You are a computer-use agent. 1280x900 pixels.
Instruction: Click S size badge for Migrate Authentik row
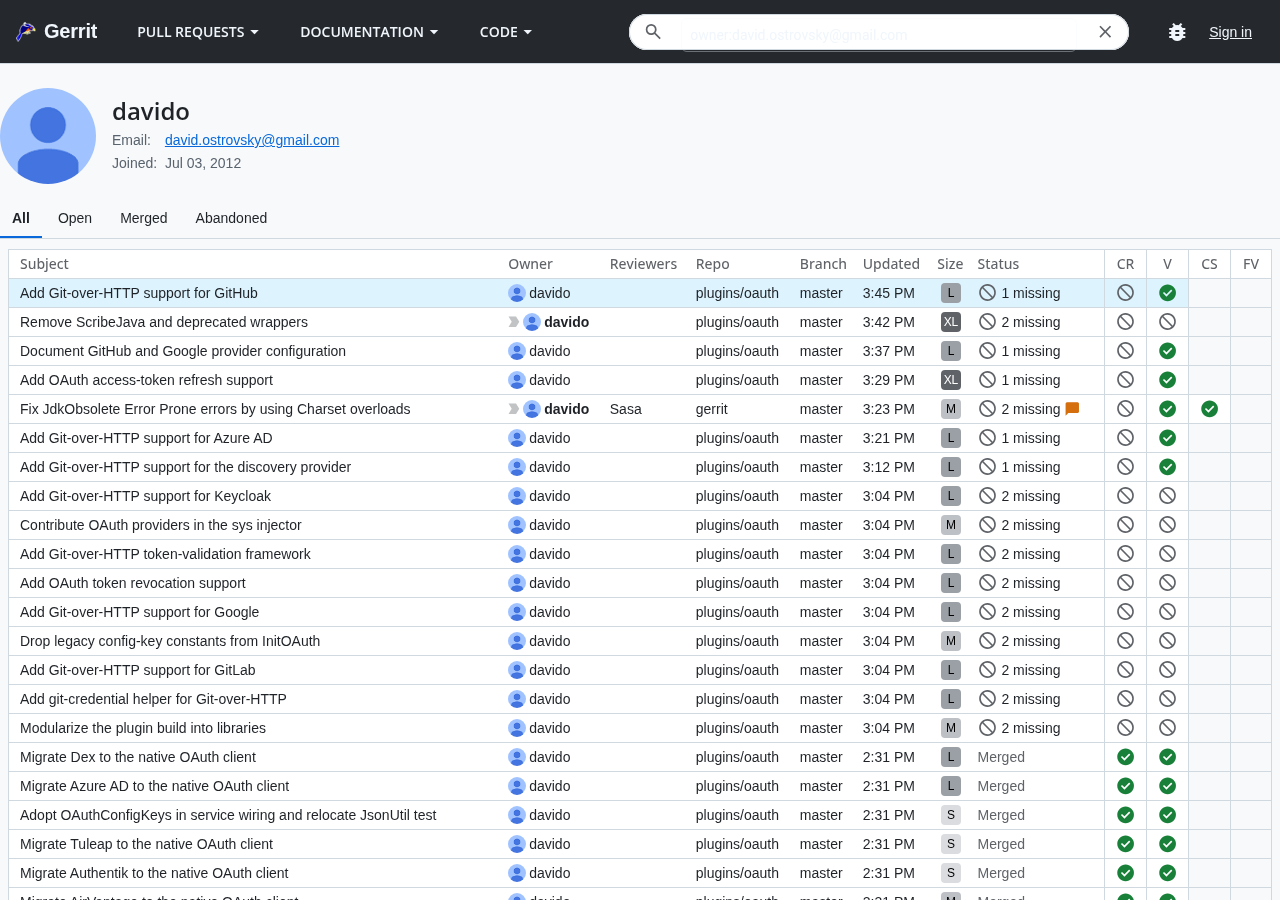[951, 873]
